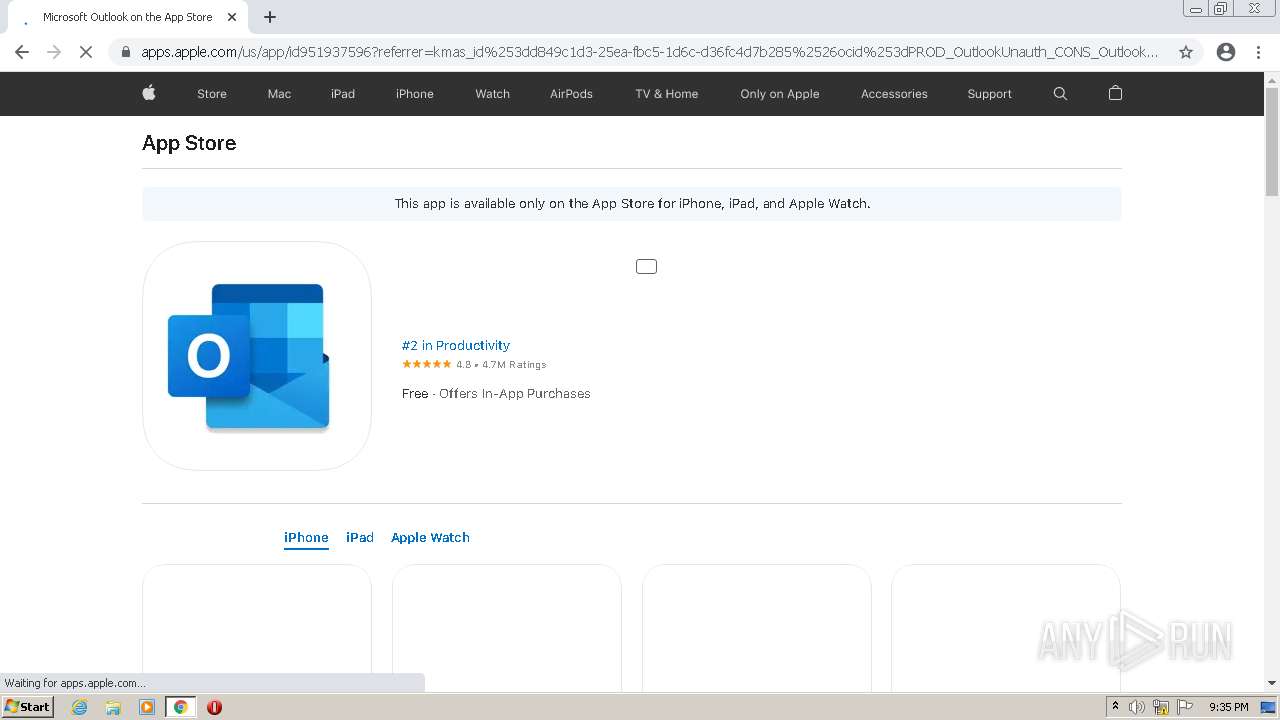Open the volume speaker tray icon
1280x720 pixels.
1137,707
